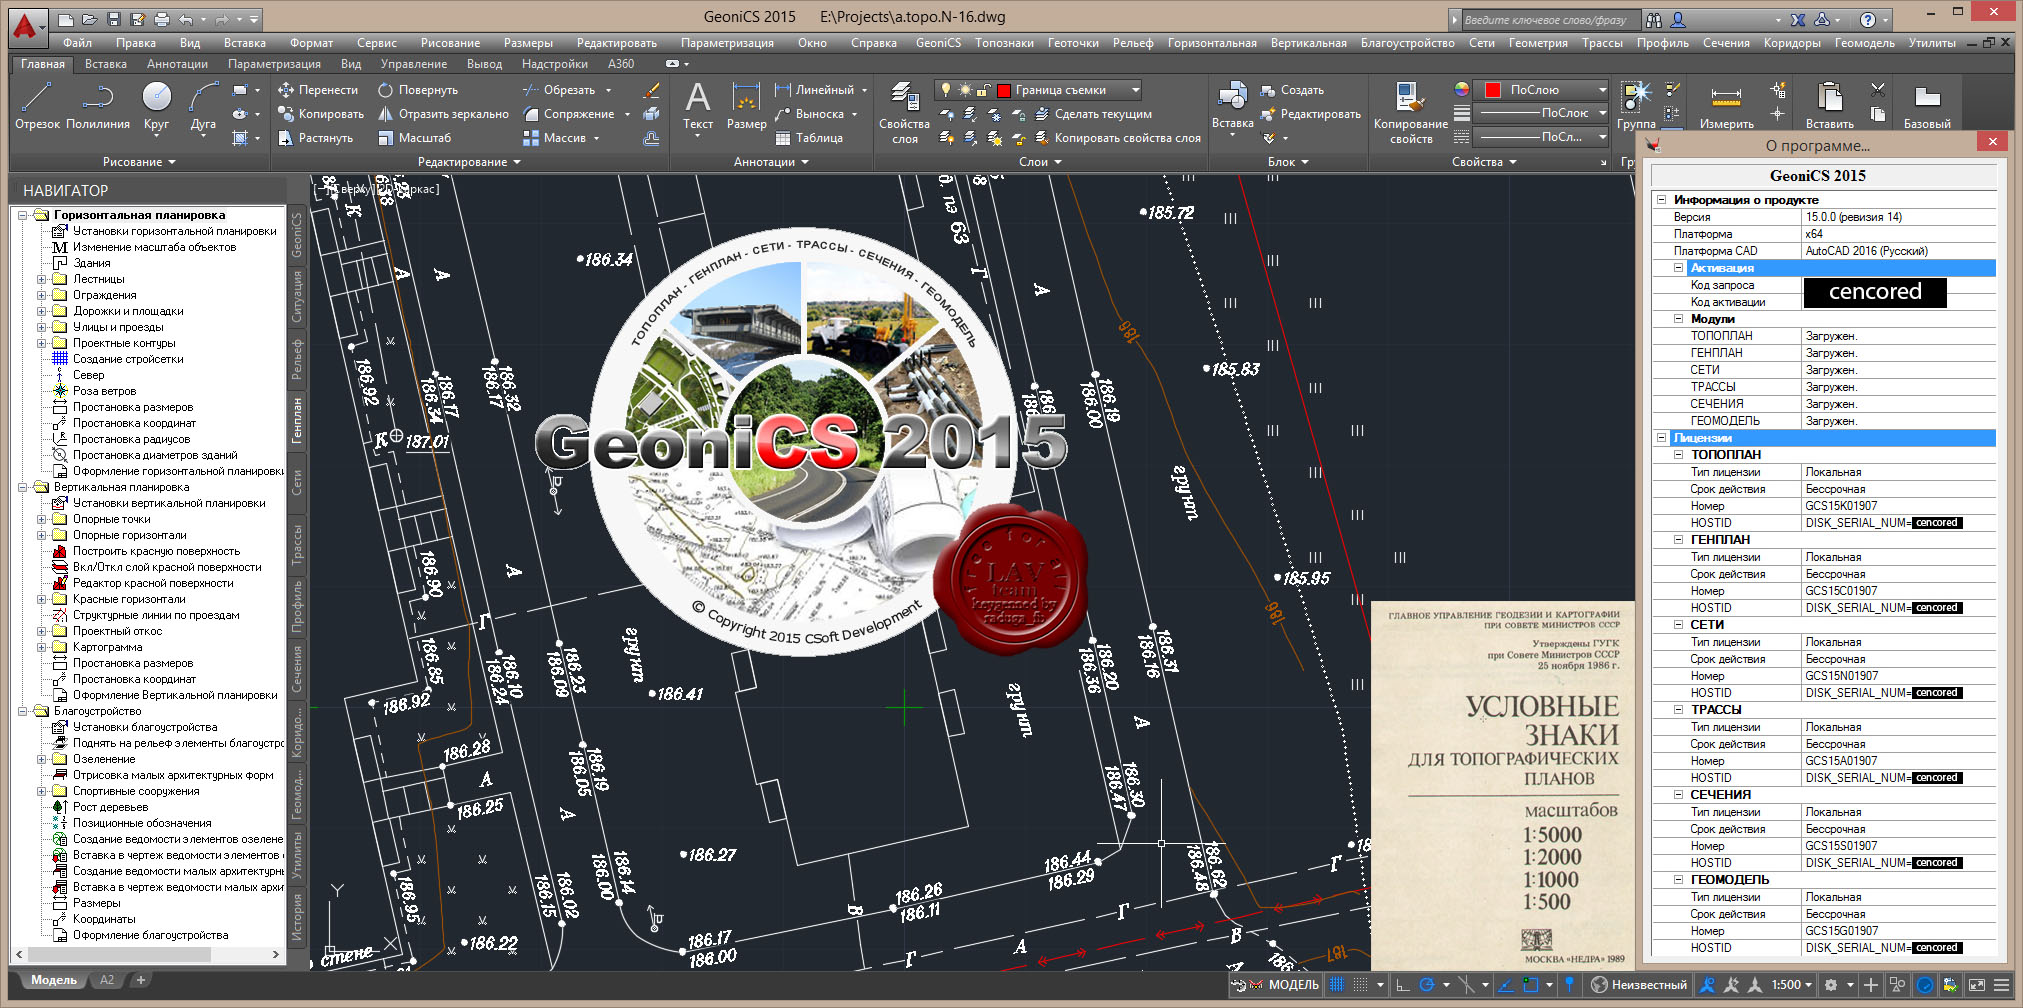Click the Размер dimension tool

point(746,106)
